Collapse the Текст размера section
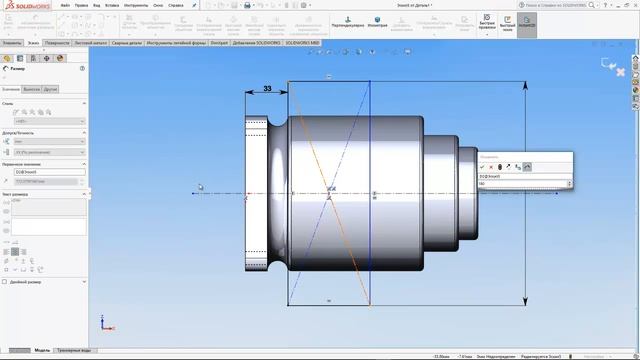Screen dimensions: 640x360 [x=84, y=194]
